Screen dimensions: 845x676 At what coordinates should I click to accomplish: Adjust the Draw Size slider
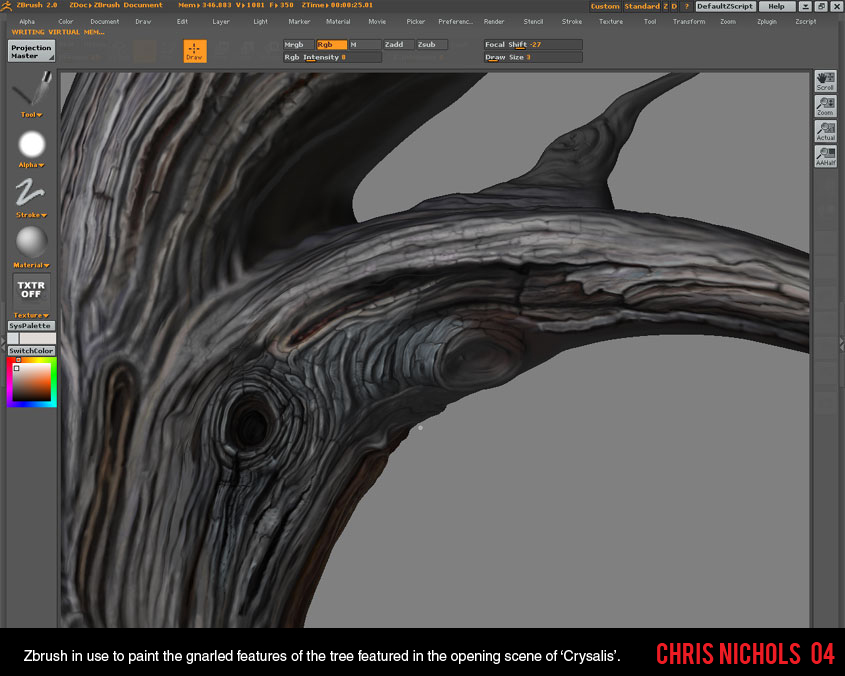click(x=532, y=57)
